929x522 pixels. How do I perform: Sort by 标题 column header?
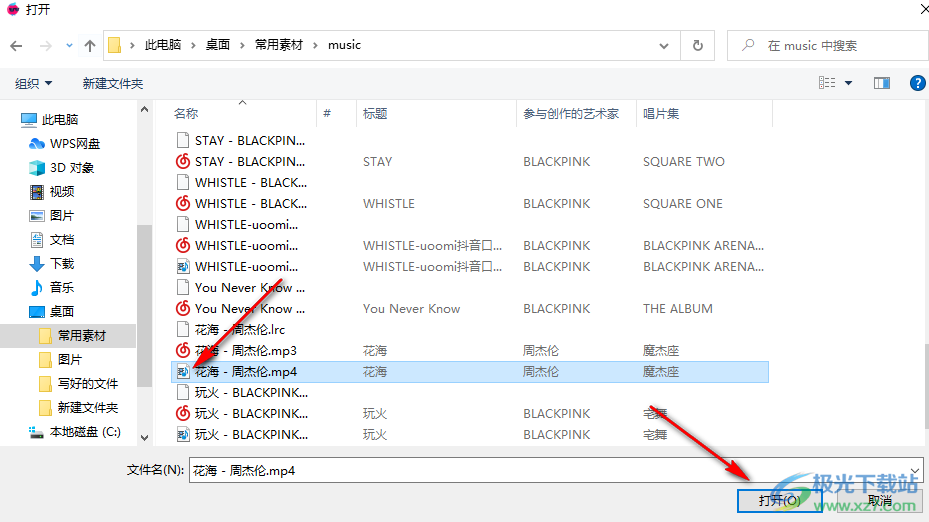click(x=375, y=114)
